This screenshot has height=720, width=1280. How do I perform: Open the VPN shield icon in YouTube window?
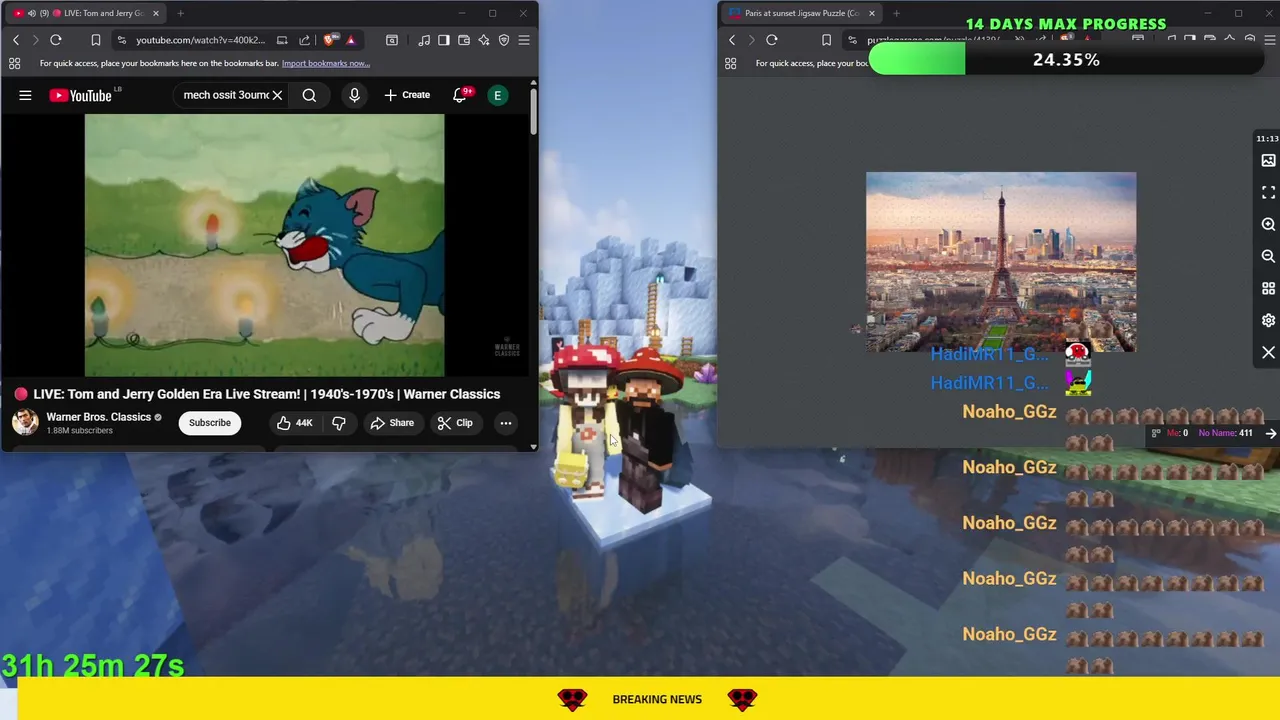pyautogui.click(x=504, y=40)
